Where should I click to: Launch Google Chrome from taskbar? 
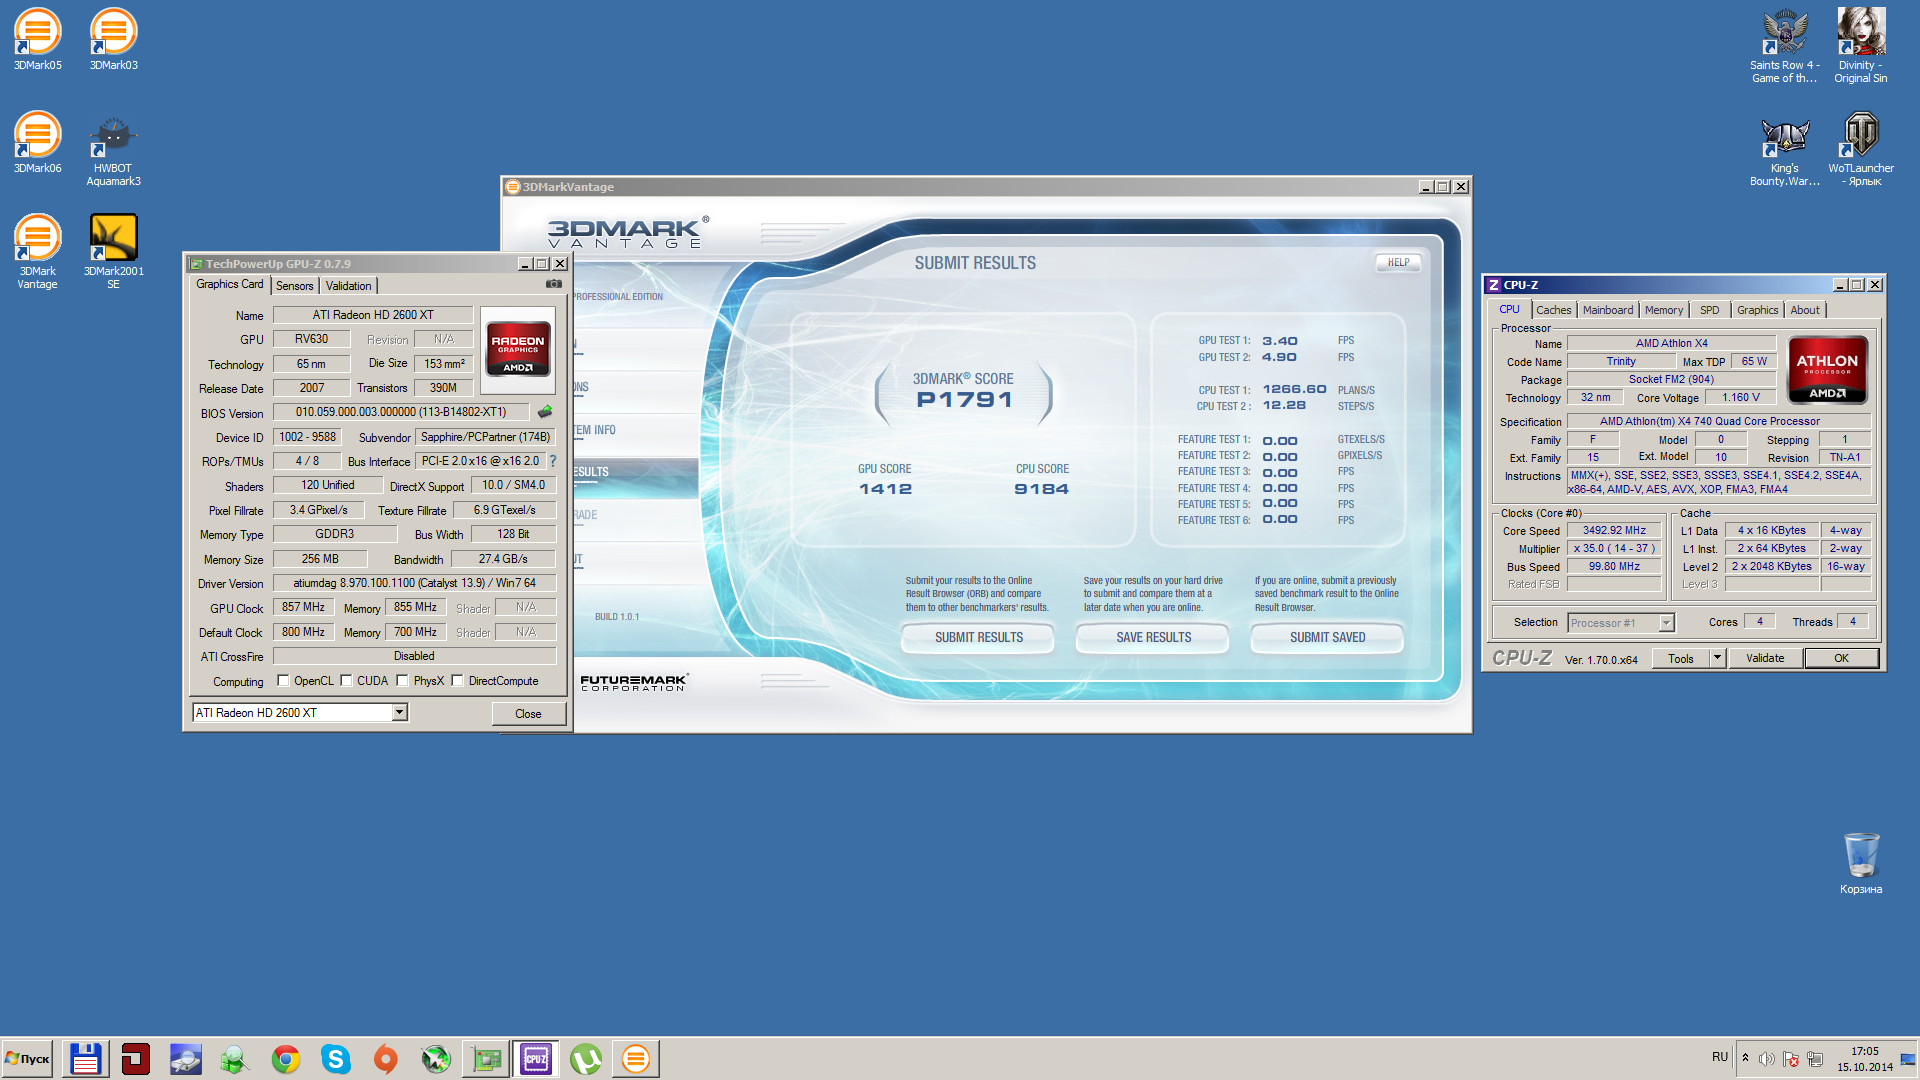[285, 1058]
